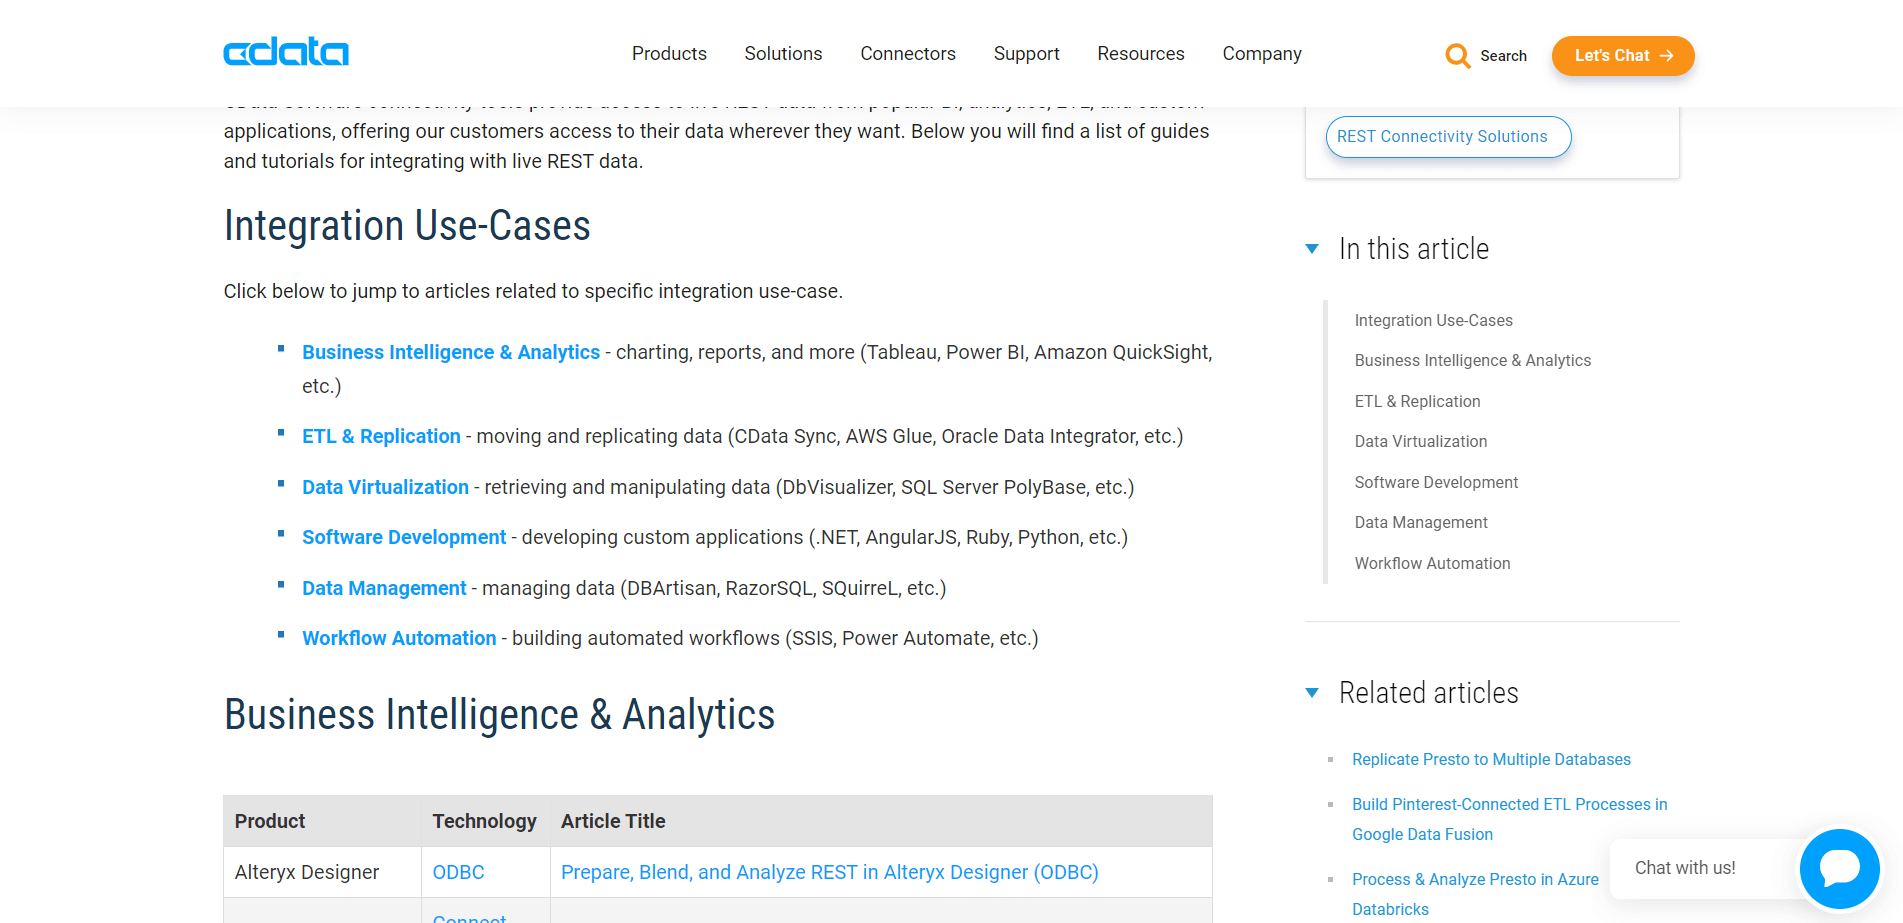
Task: Open Workflow Automation bullet link
Action: tap(399, 639)
